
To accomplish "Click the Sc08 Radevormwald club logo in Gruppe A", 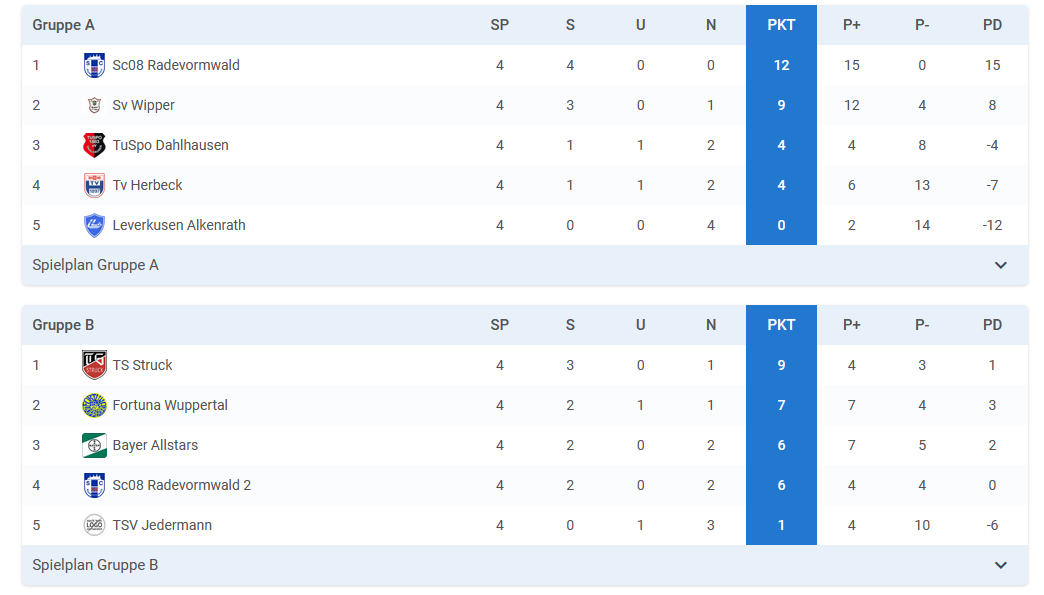I will [94, 65].
